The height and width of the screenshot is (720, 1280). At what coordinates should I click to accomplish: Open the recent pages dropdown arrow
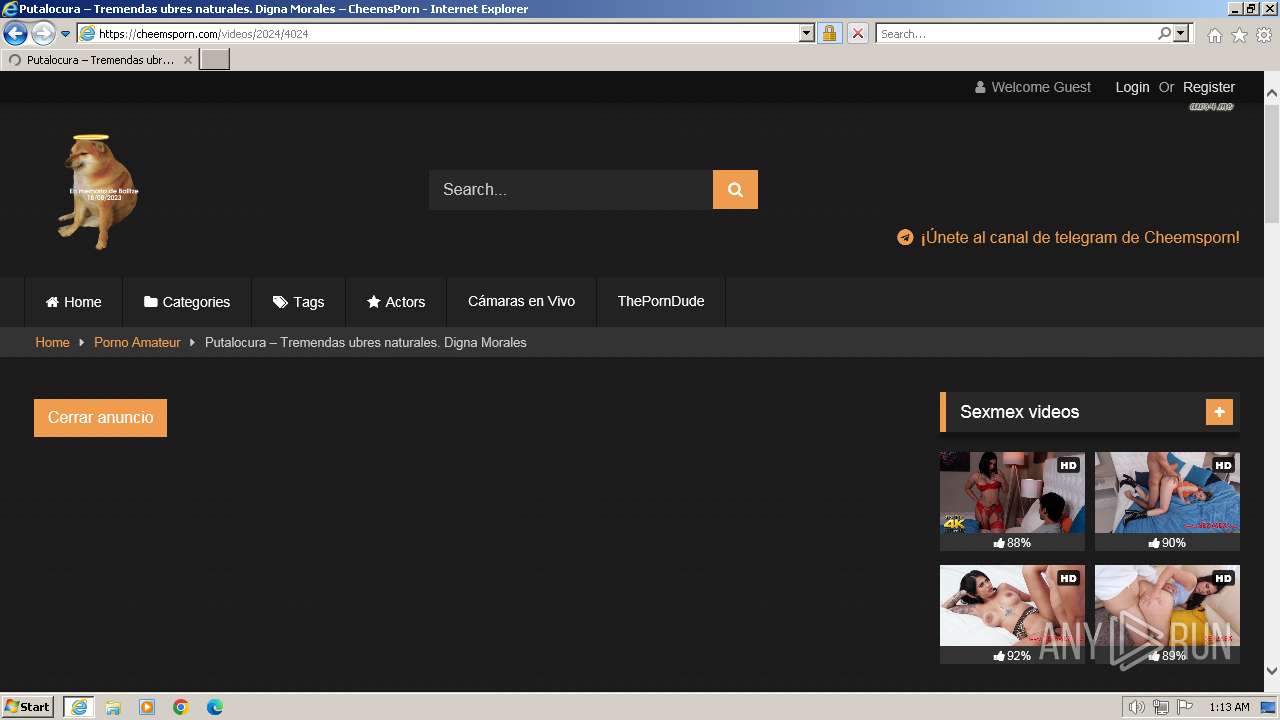coord(66,33)
